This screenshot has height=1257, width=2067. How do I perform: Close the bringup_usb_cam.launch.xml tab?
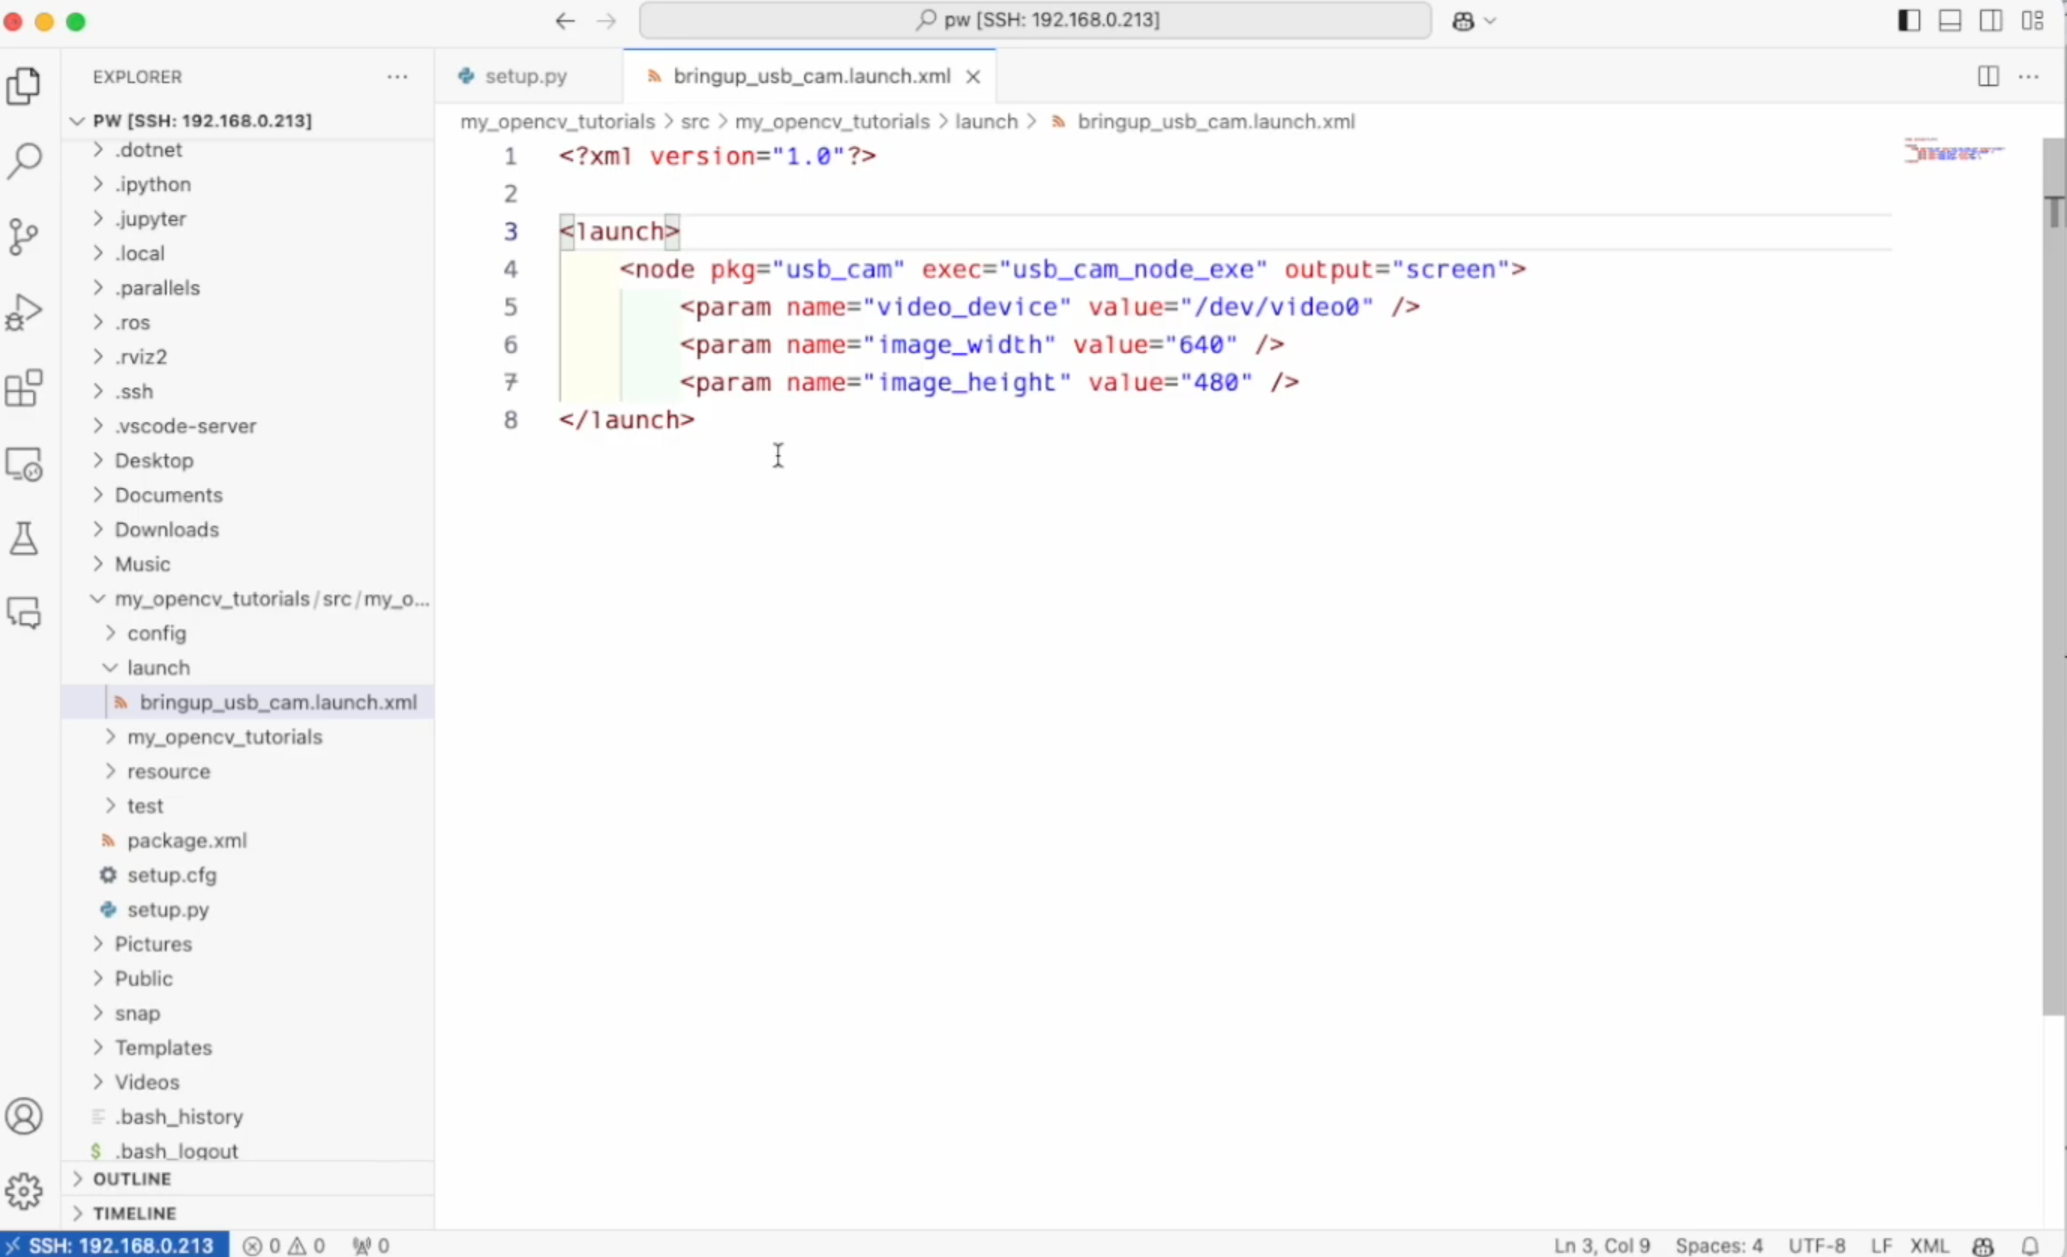click(x=972, y=76)
